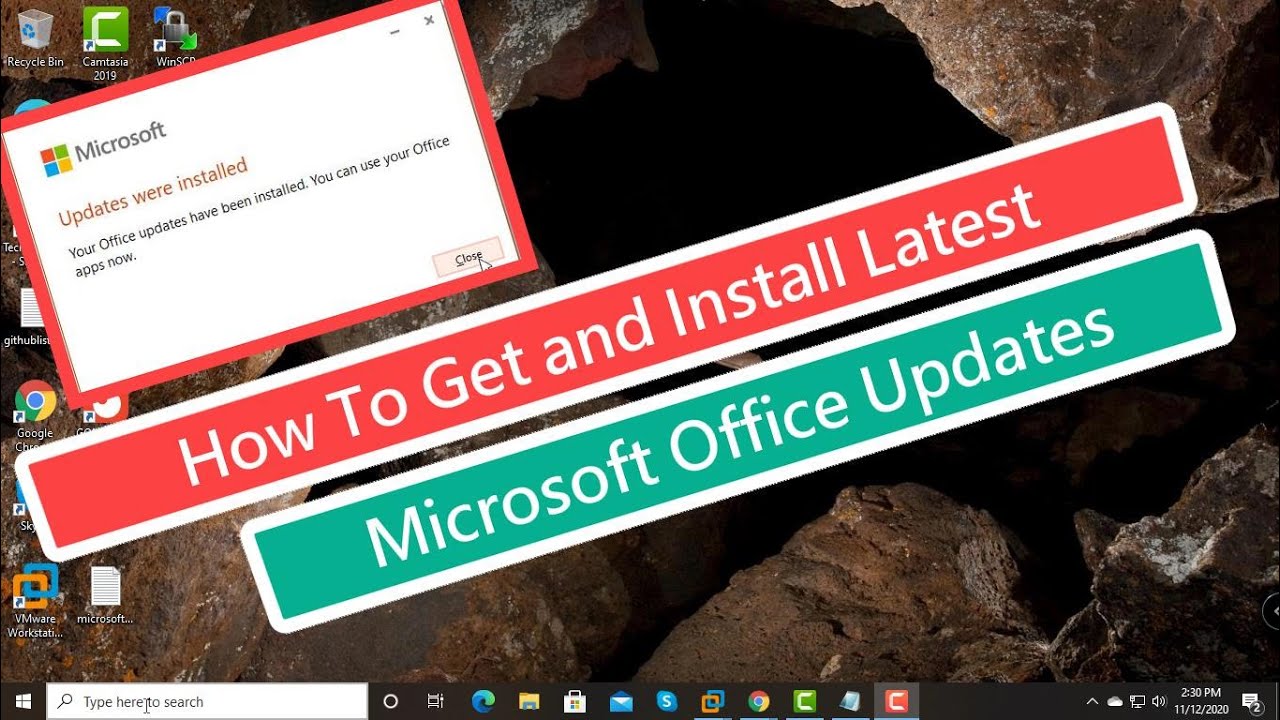
Task: Open Task View on the taskbar
Action: (435, 701)
